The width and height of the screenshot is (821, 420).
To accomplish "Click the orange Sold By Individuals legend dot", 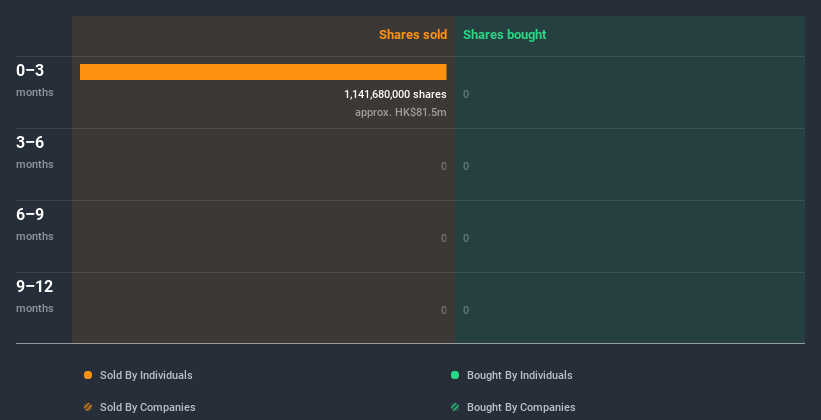I will 88,375.
